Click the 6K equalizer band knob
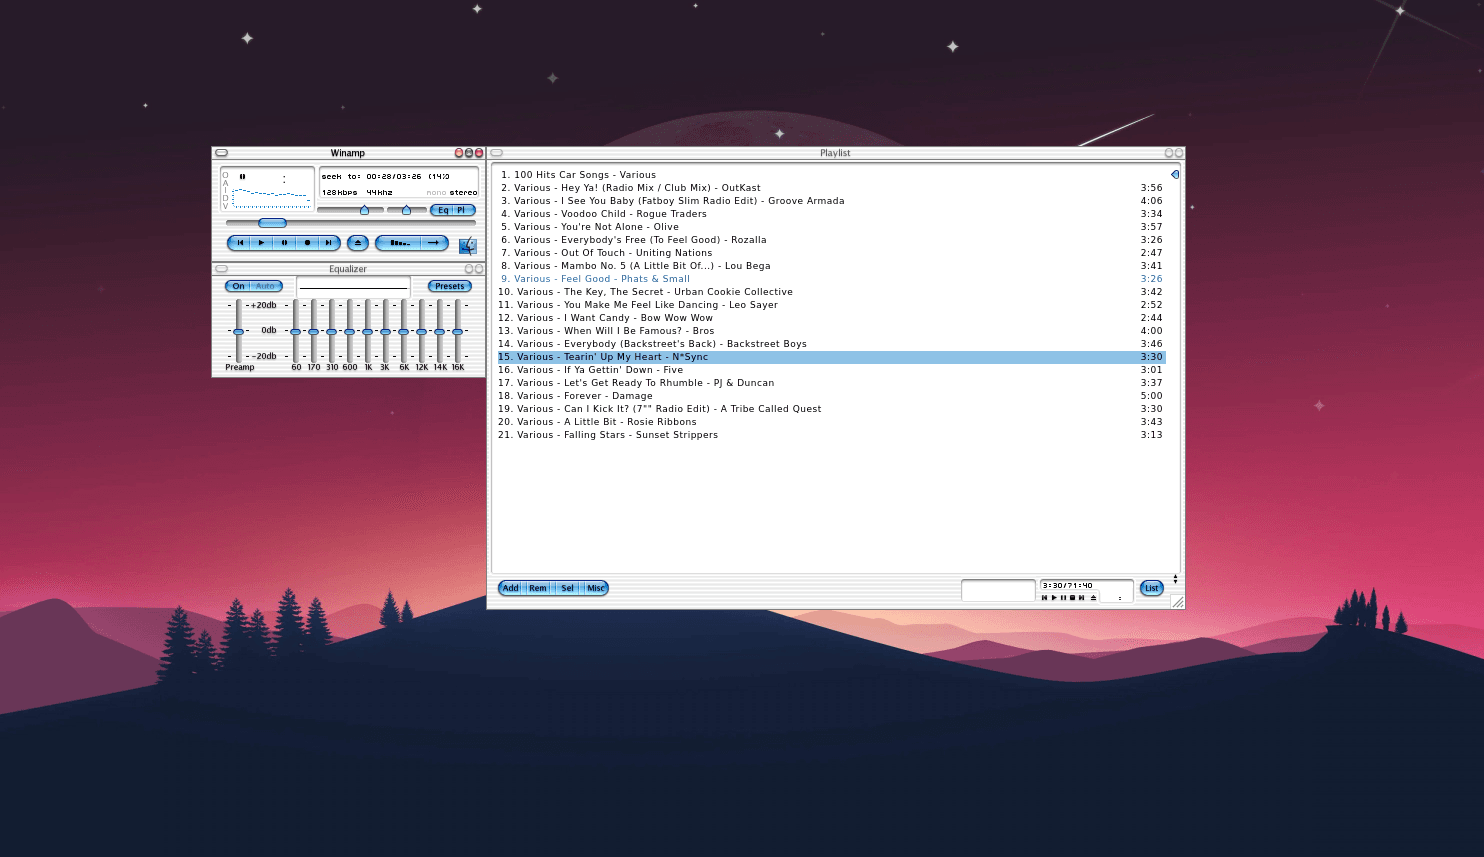 coord(403,331)
